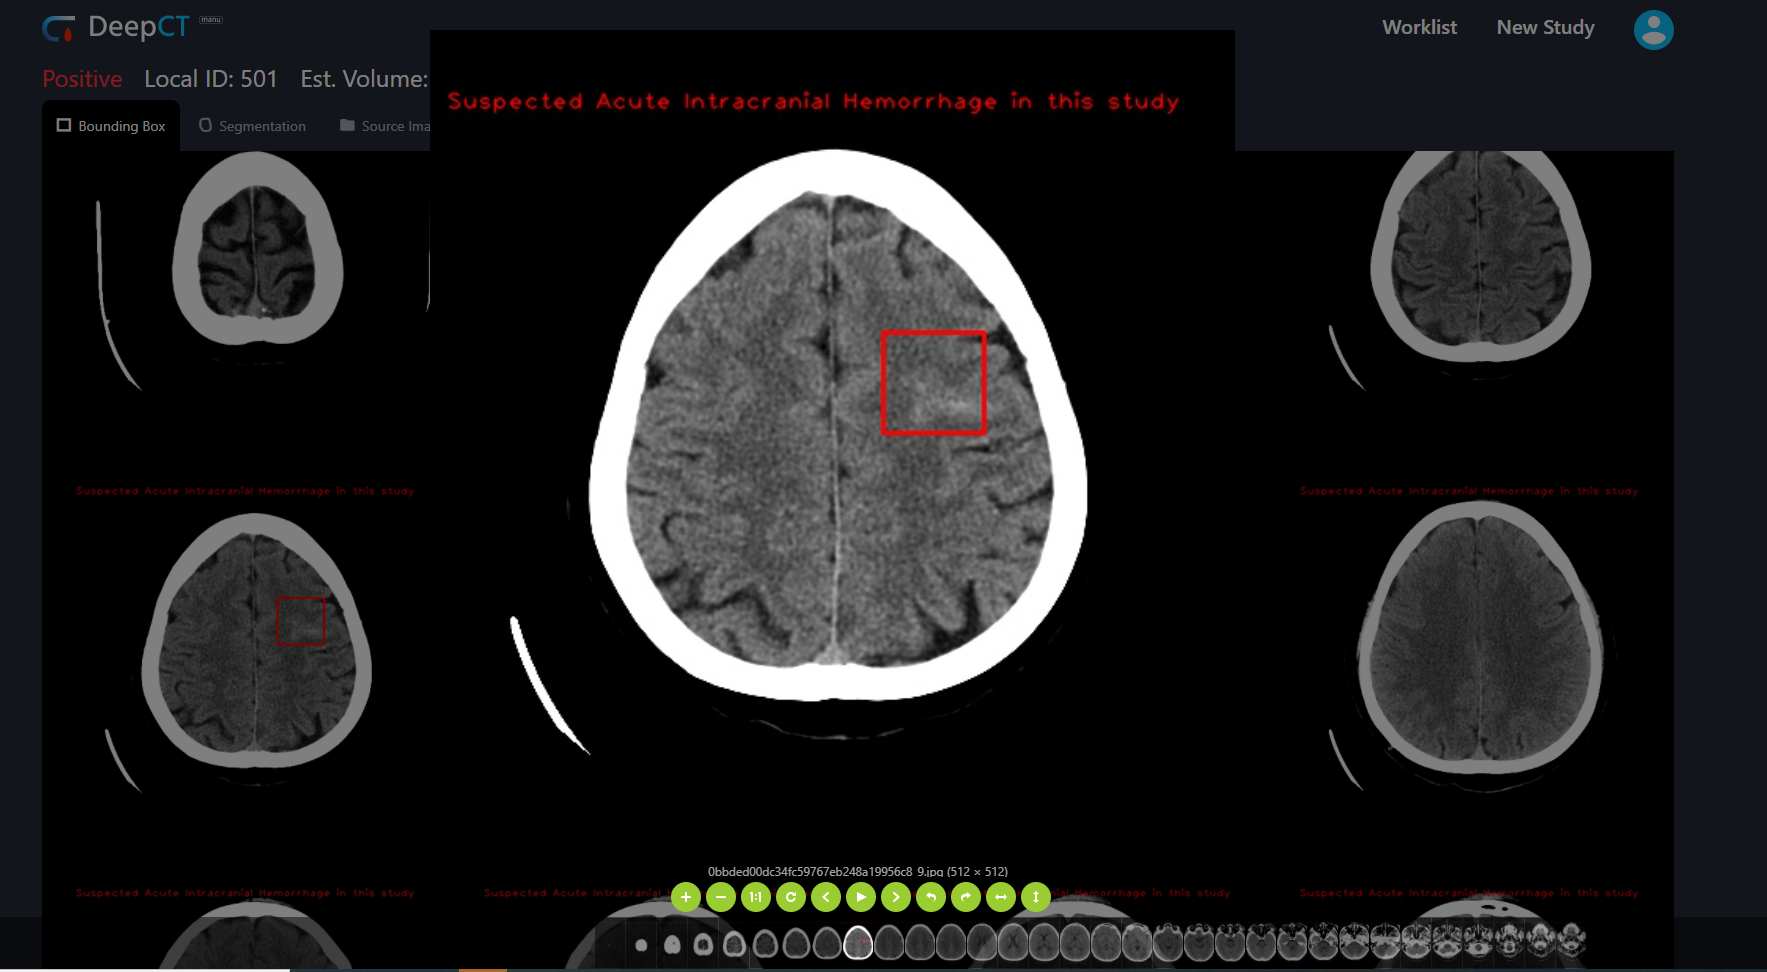
Task: Open the Source Images tab
Action: click(384, 126)
